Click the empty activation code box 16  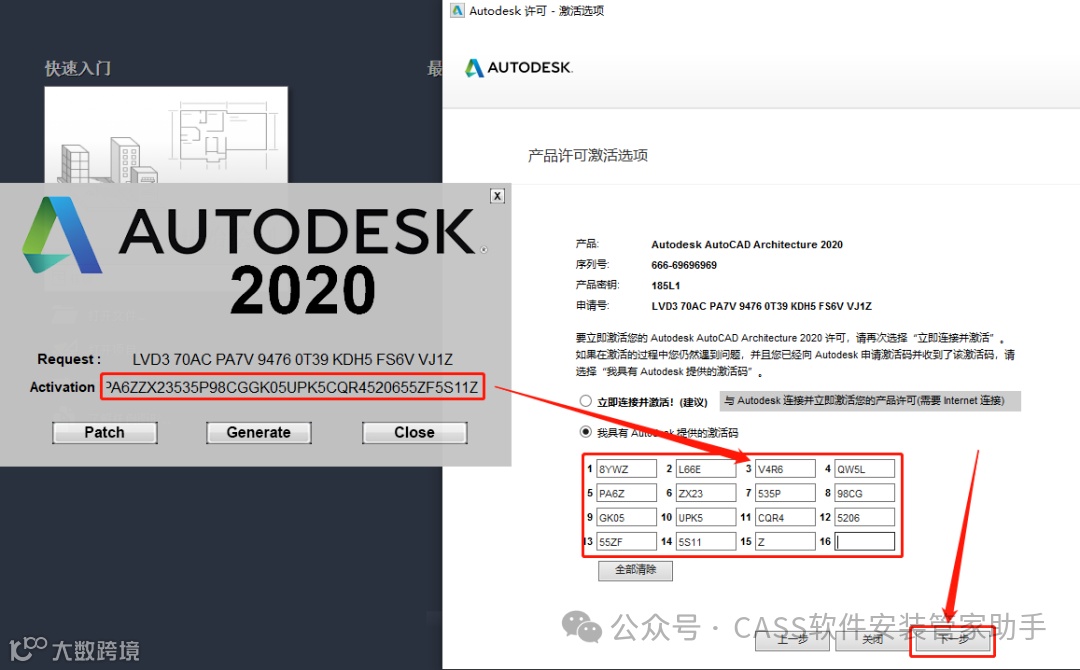coord(864,541)
